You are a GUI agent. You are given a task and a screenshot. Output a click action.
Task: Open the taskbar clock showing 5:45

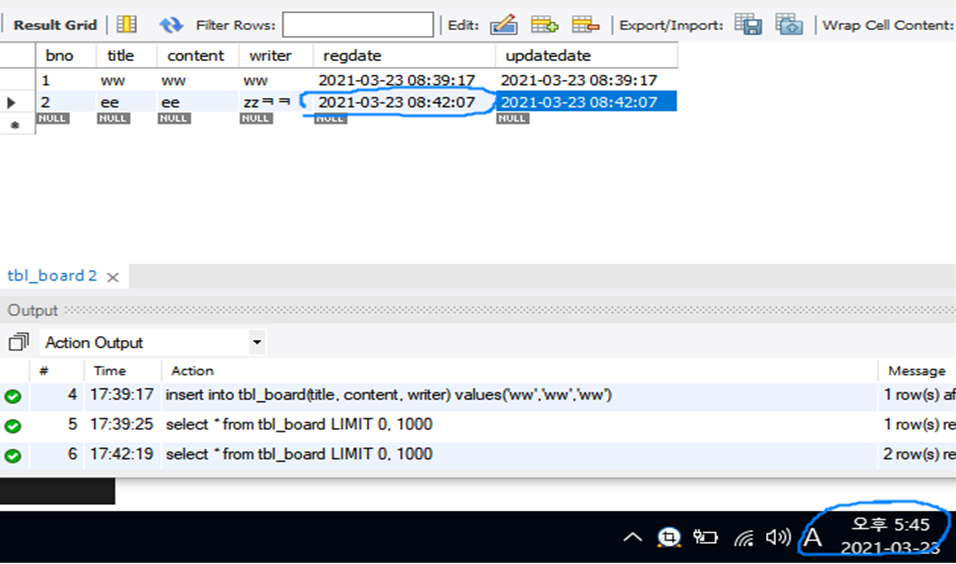pos(891,536)
